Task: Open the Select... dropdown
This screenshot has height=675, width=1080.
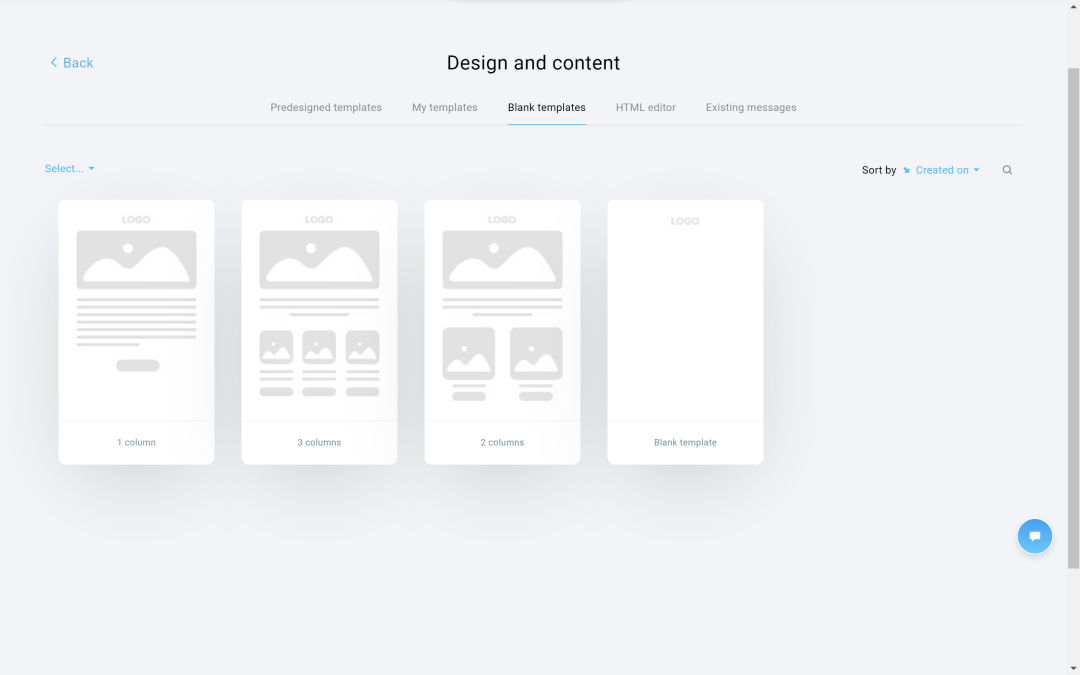Action: (x=69, y=168)
